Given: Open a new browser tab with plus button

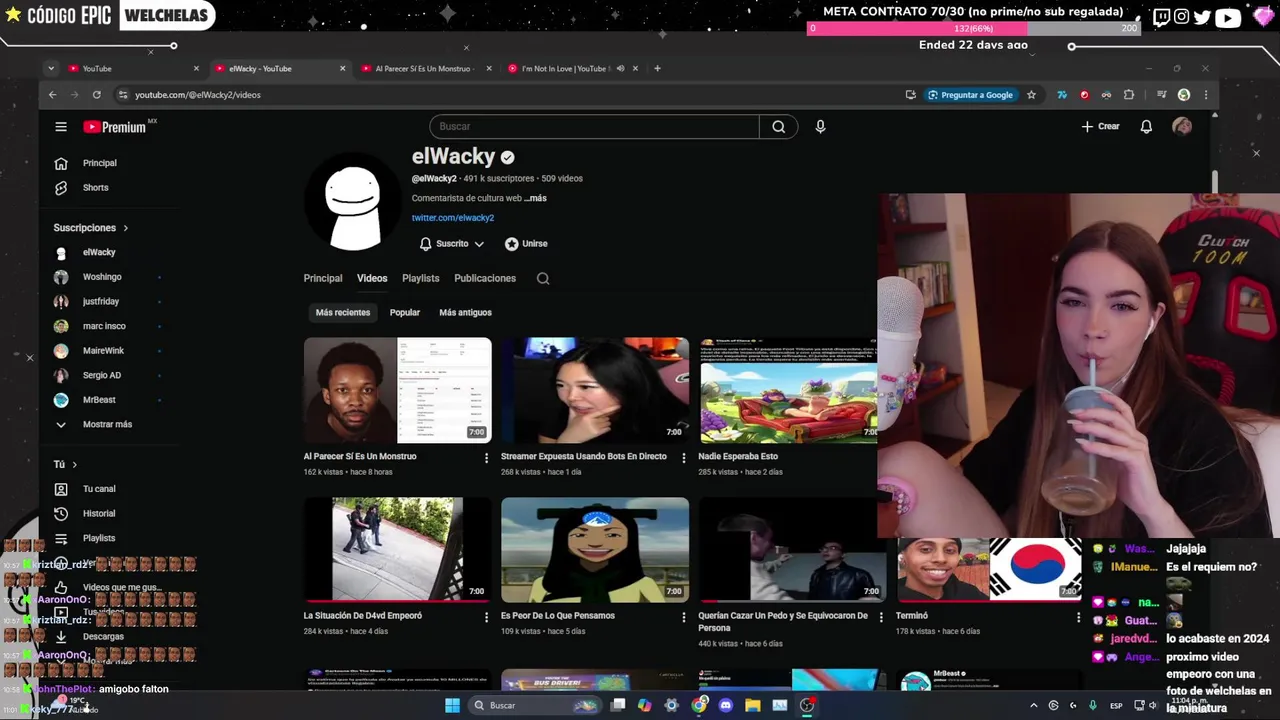Looking at the screenshot, I should click(x=657, y=69).
